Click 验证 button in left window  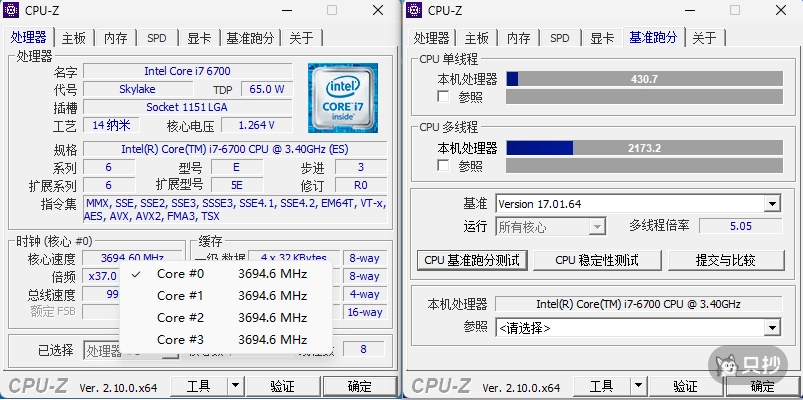point(282,386)
